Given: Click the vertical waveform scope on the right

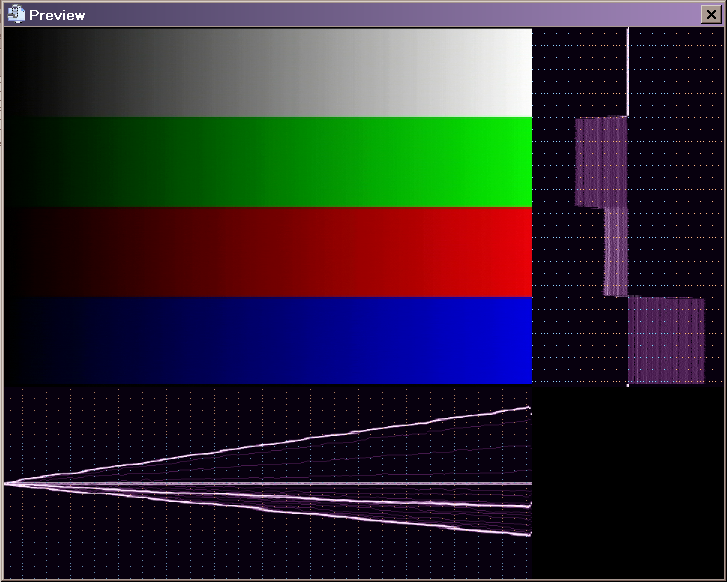Looking at the screenshot, I should coord(627,207).
